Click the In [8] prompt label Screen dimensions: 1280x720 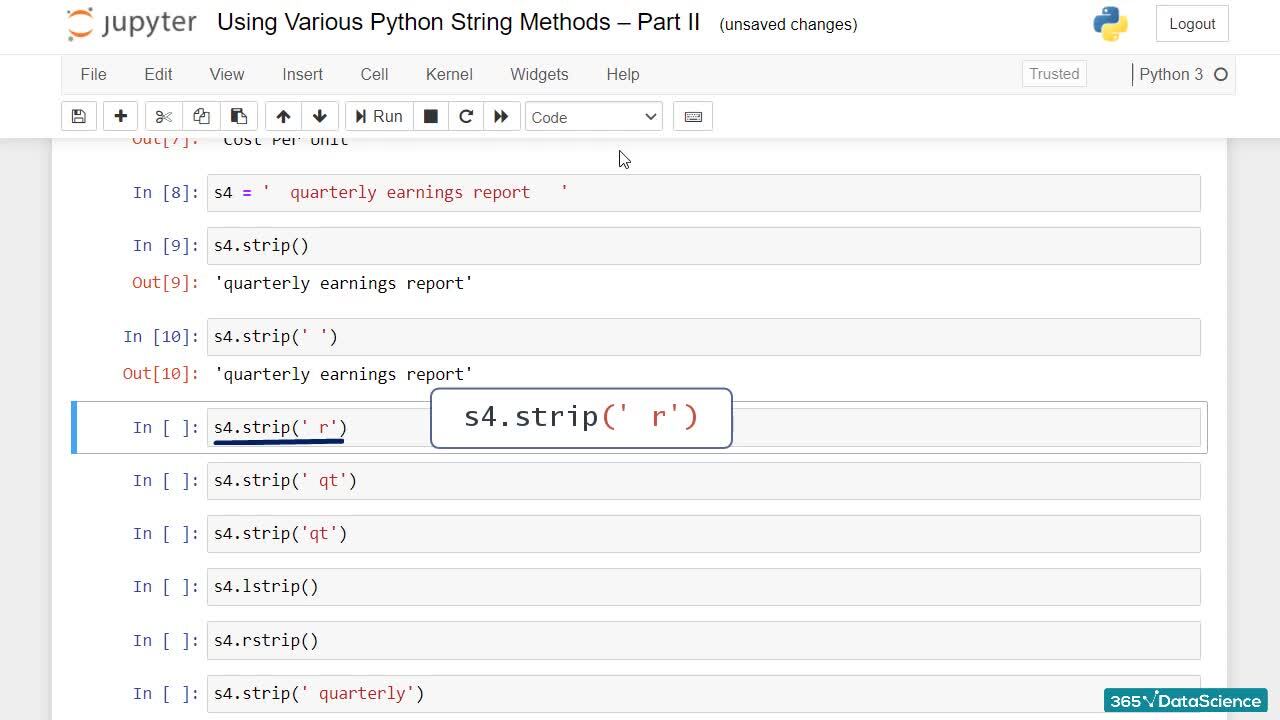166,193
